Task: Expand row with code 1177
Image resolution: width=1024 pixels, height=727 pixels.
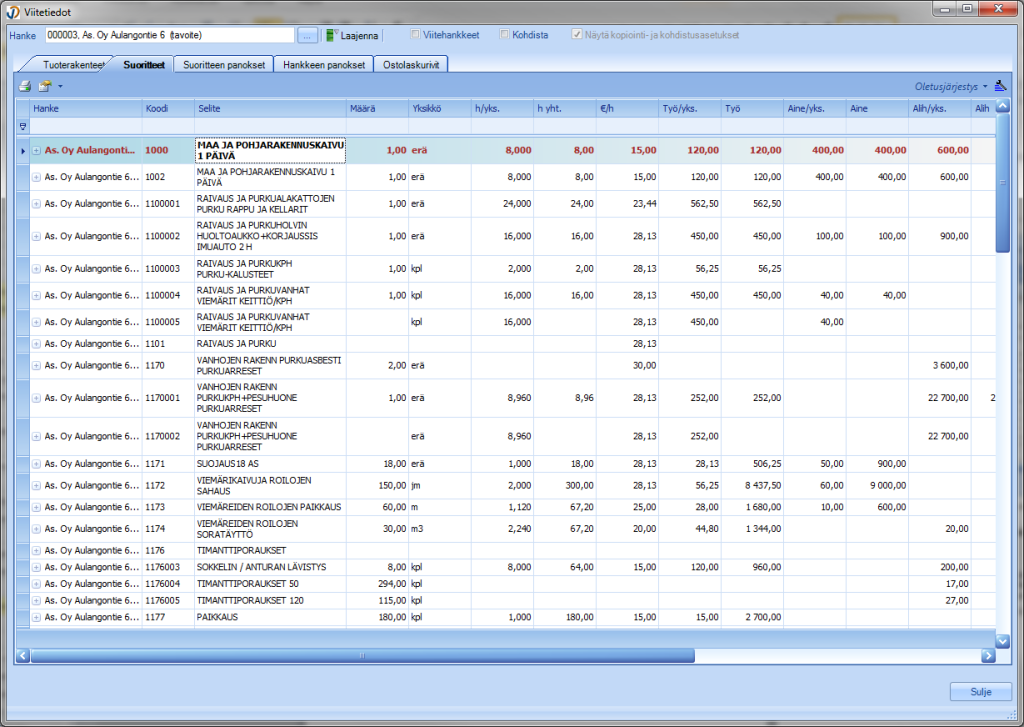Action: (x=37, y=617)
